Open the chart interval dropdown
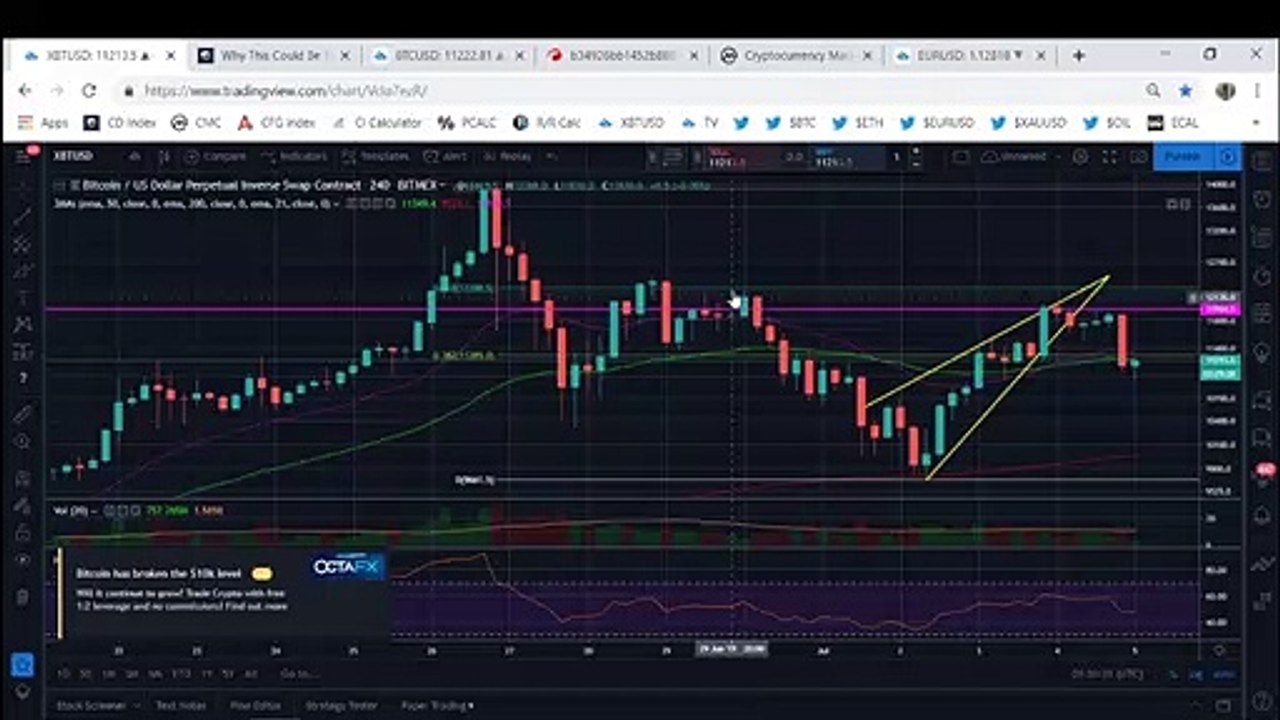This screenshot has height=720, width=1280. 134,157
